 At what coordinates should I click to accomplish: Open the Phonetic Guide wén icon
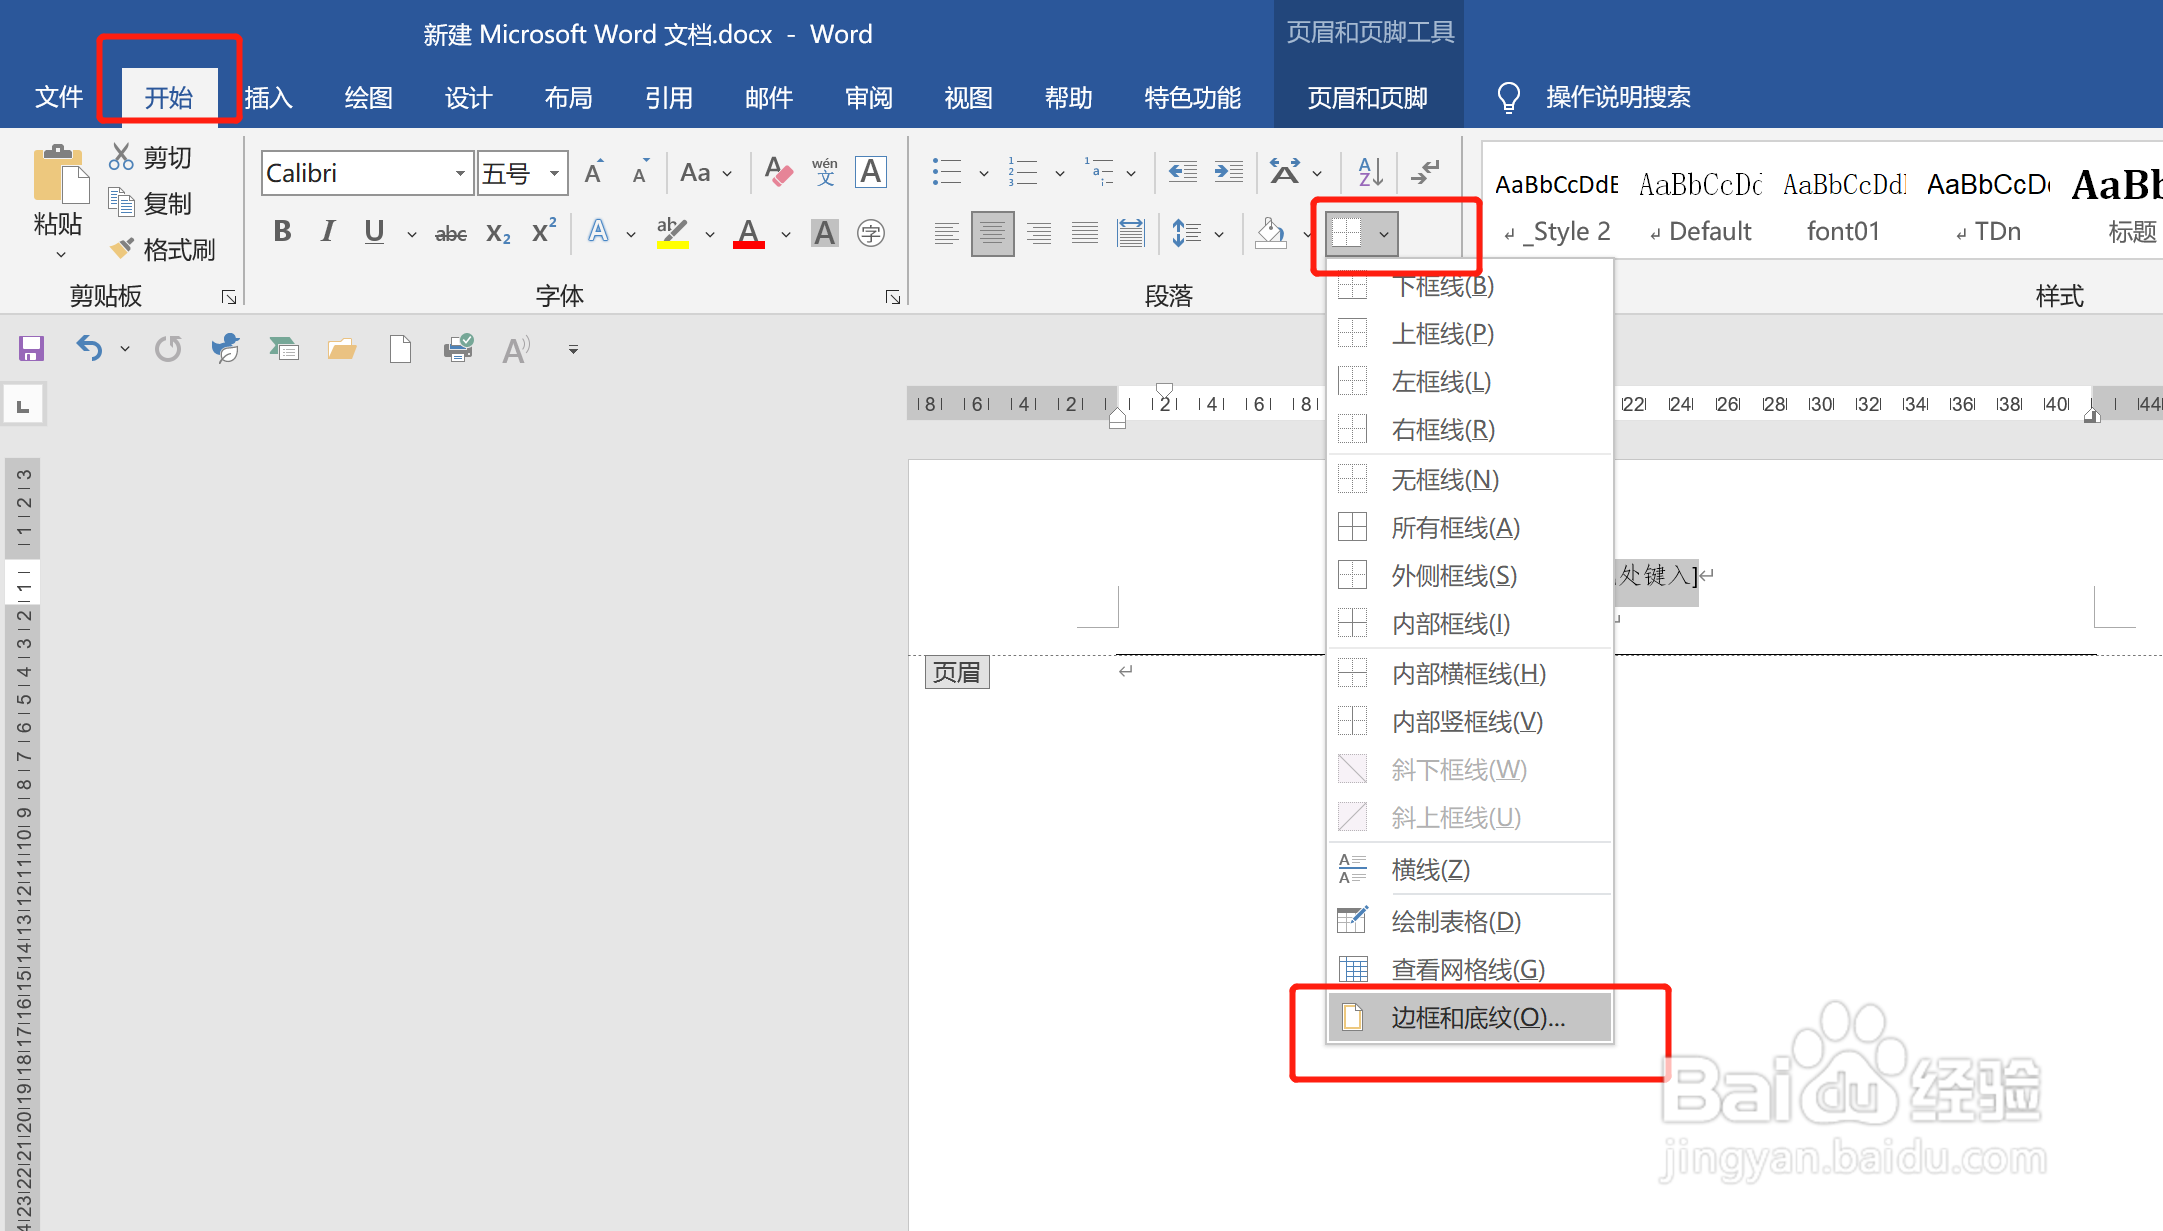pos(825,172)
